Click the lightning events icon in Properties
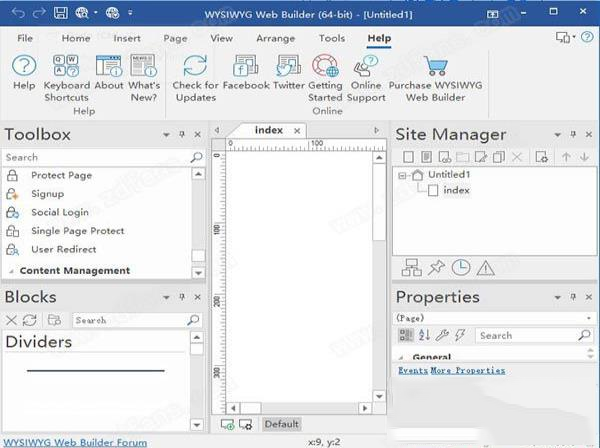 coord(460,335)
